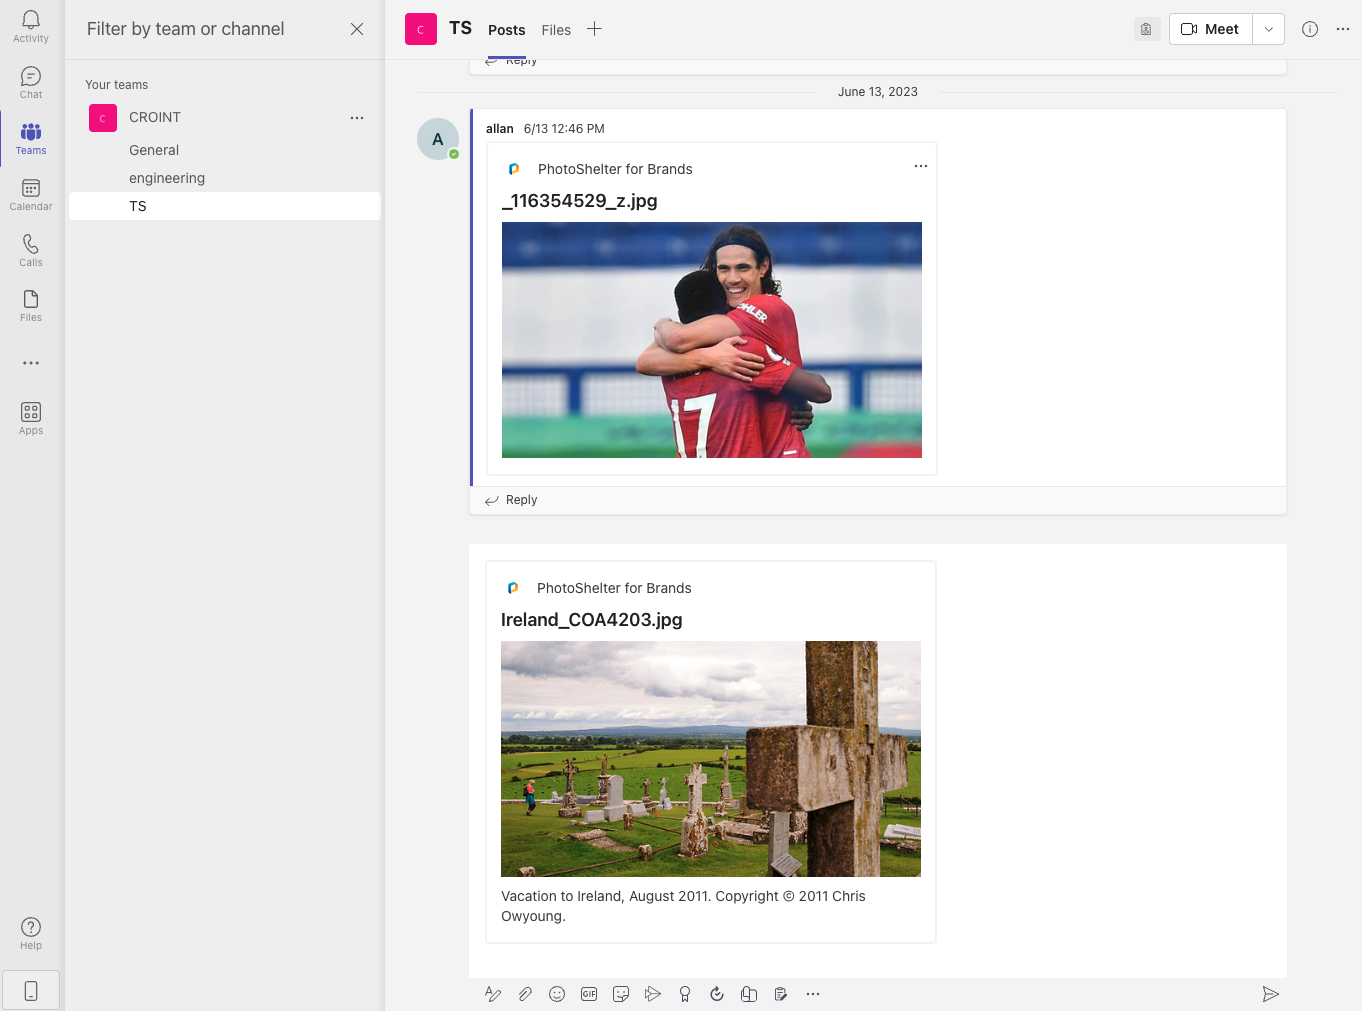Open the Apps store
The width and height of the screenshot is (1362, 1011).
point(31,419)
